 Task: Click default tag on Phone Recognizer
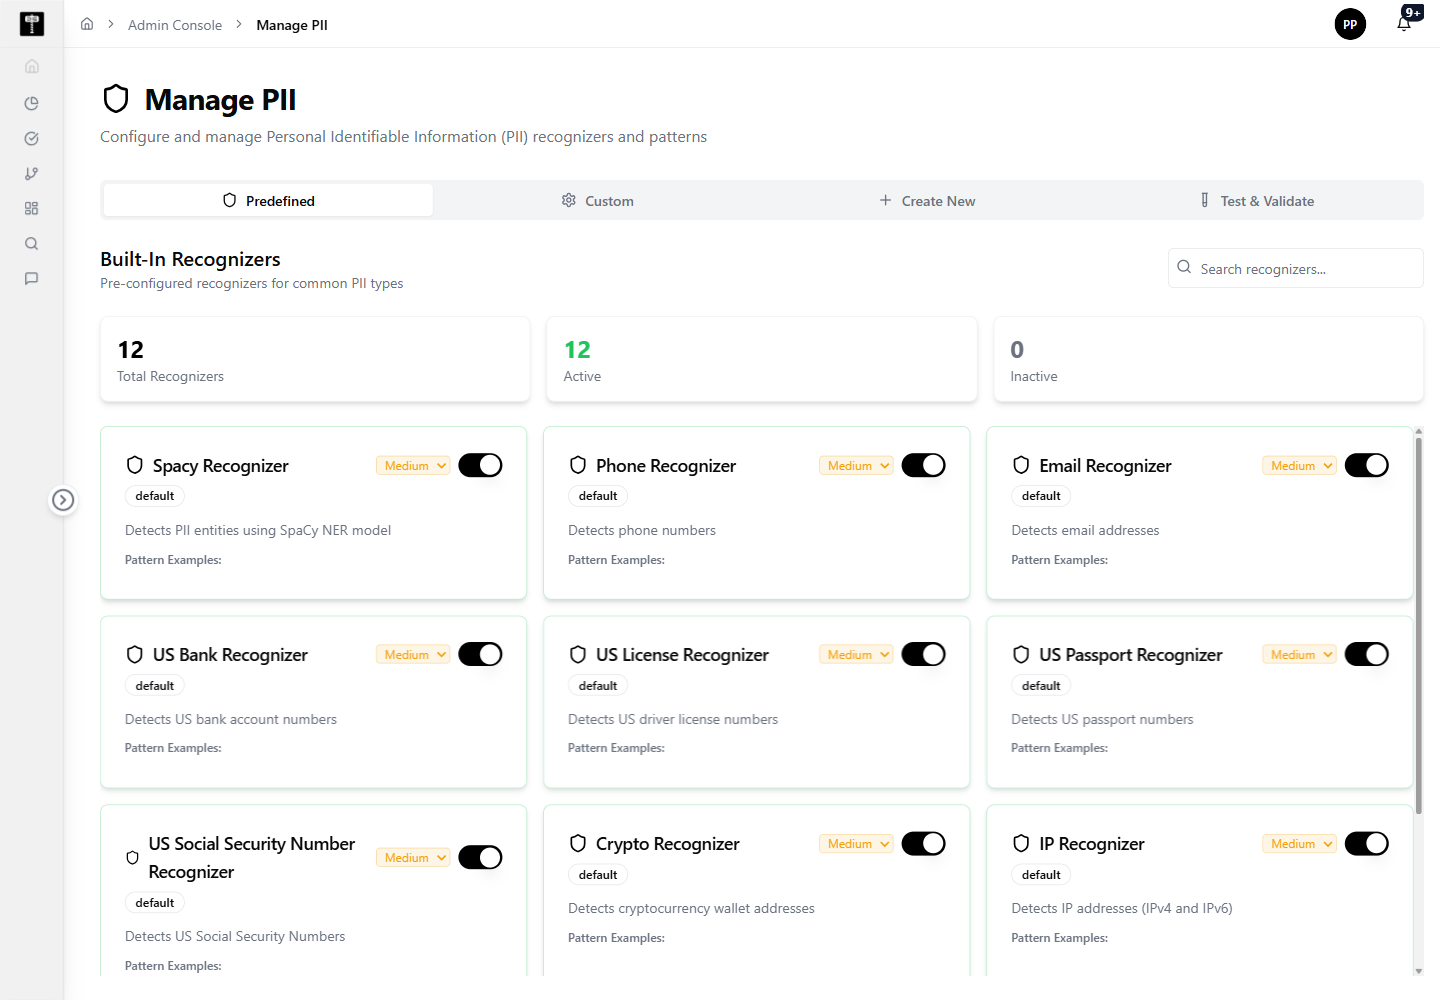click(598, 496)
